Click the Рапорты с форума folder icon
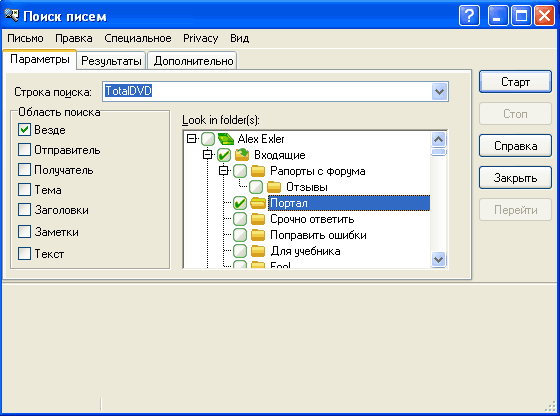Screen dimensions: 560x416 (258, 171)
